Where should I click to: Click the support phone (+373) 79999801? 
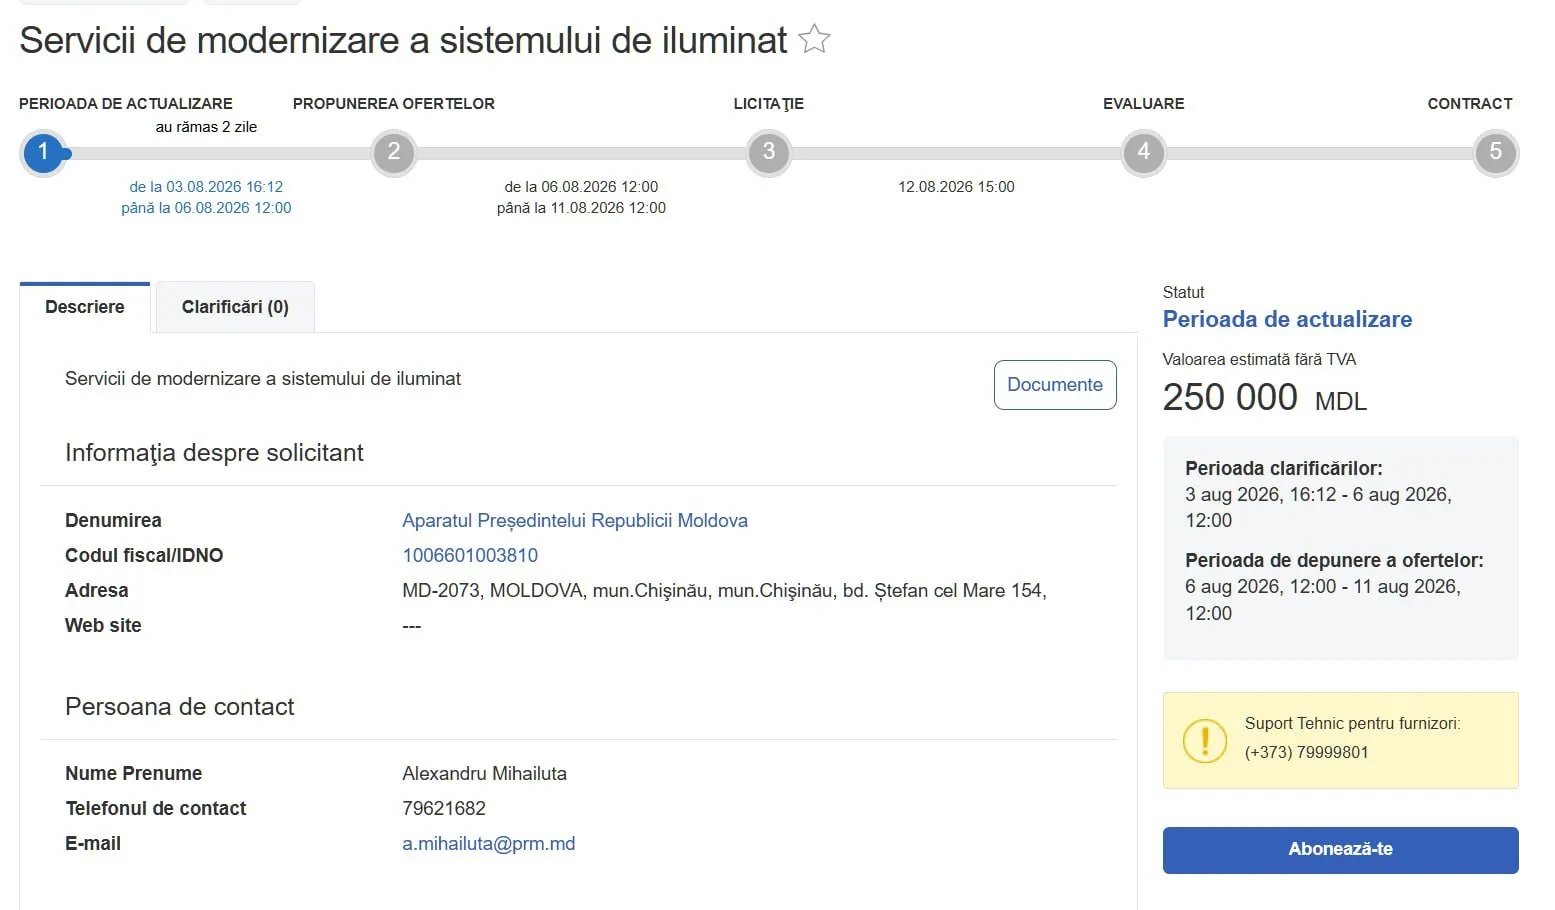(1306, 752)
